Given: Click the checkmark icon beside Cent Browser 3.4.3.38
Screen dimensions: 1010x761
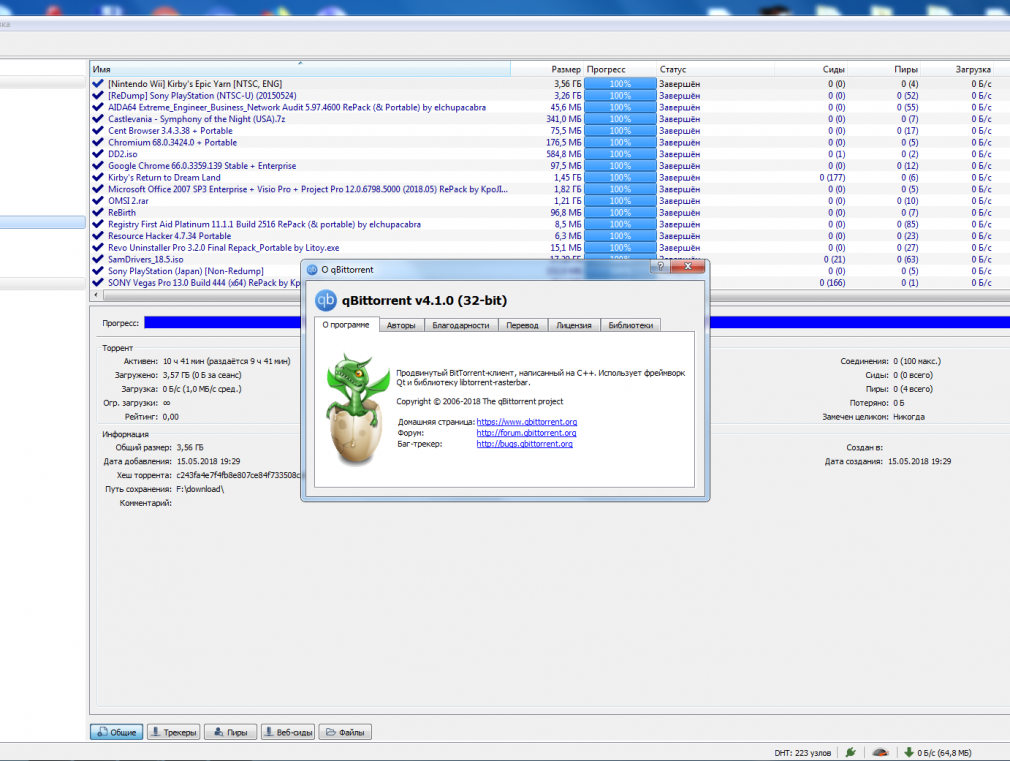Looking at the screenshot, I should click(98, 131).
